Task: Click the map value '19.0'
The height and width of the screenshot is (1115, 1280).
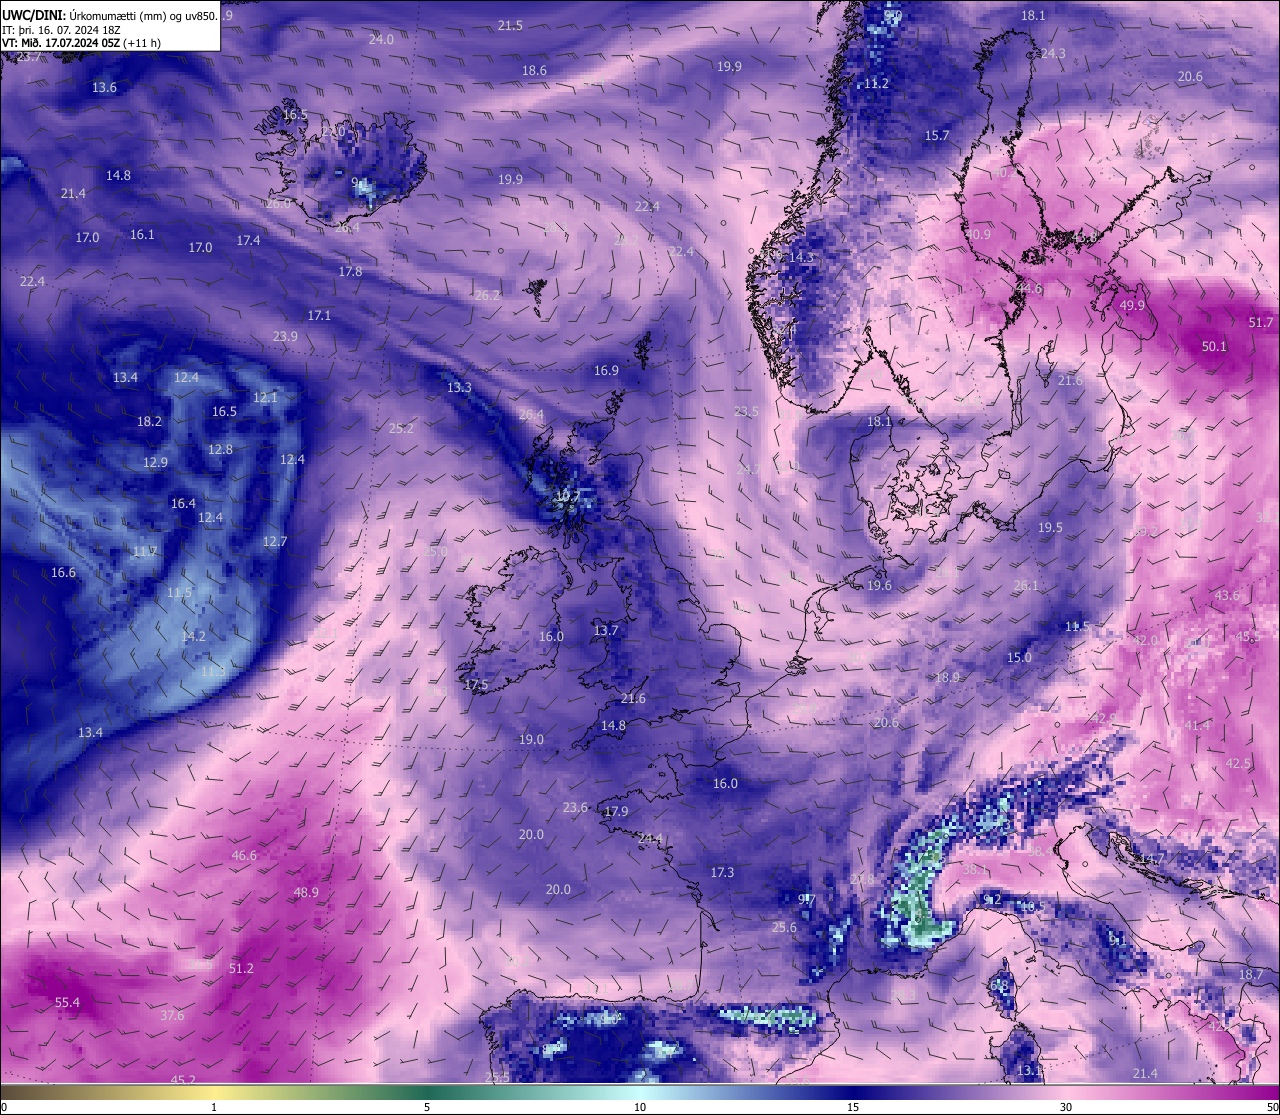Action: pyautogui.click(x=531, y=739)
